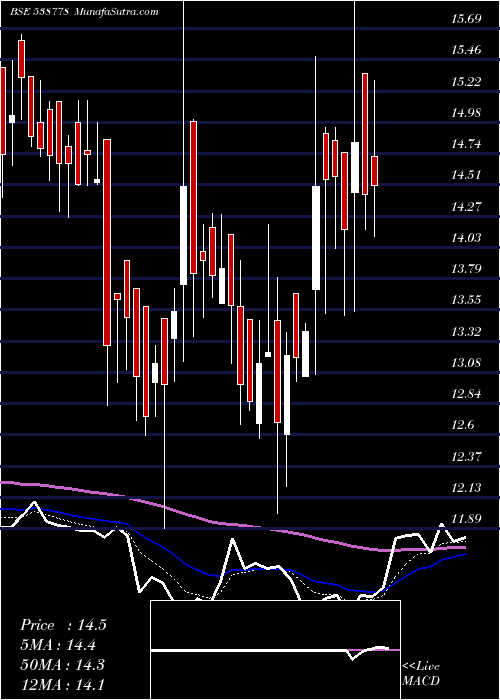500x700 pixels.
Task: Click the 14.51 price axis label
Action: pos(467,175)
